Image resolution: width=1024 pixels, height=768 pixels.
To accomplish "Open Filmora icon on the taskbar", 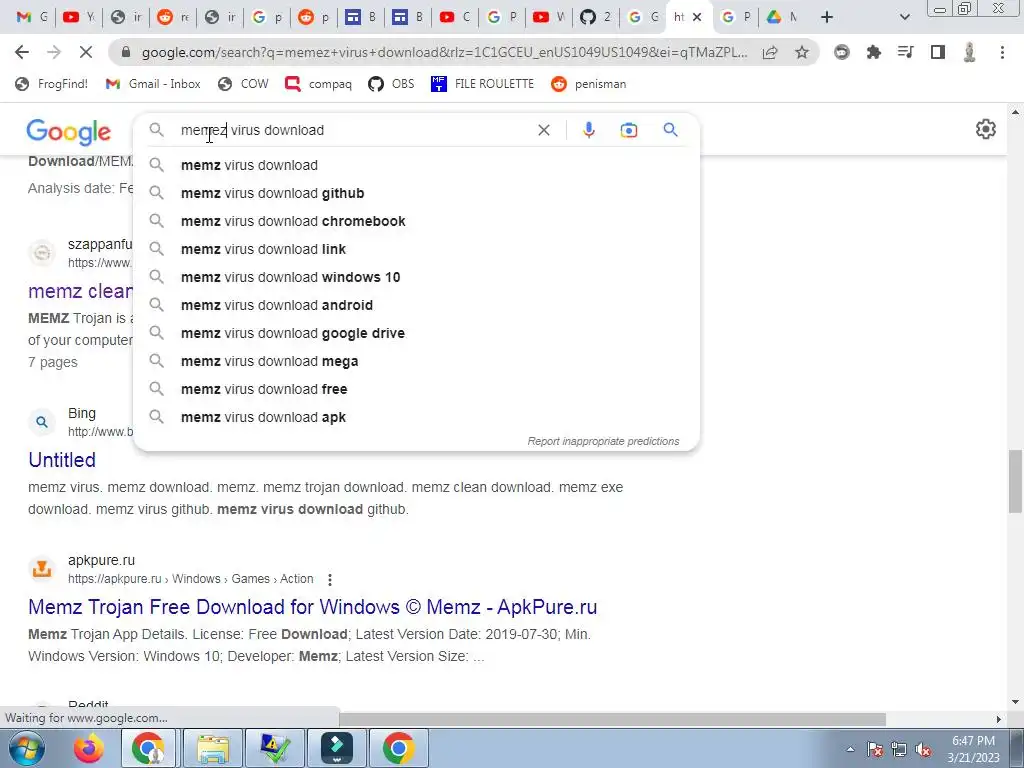I will click(x=337, y=748).
